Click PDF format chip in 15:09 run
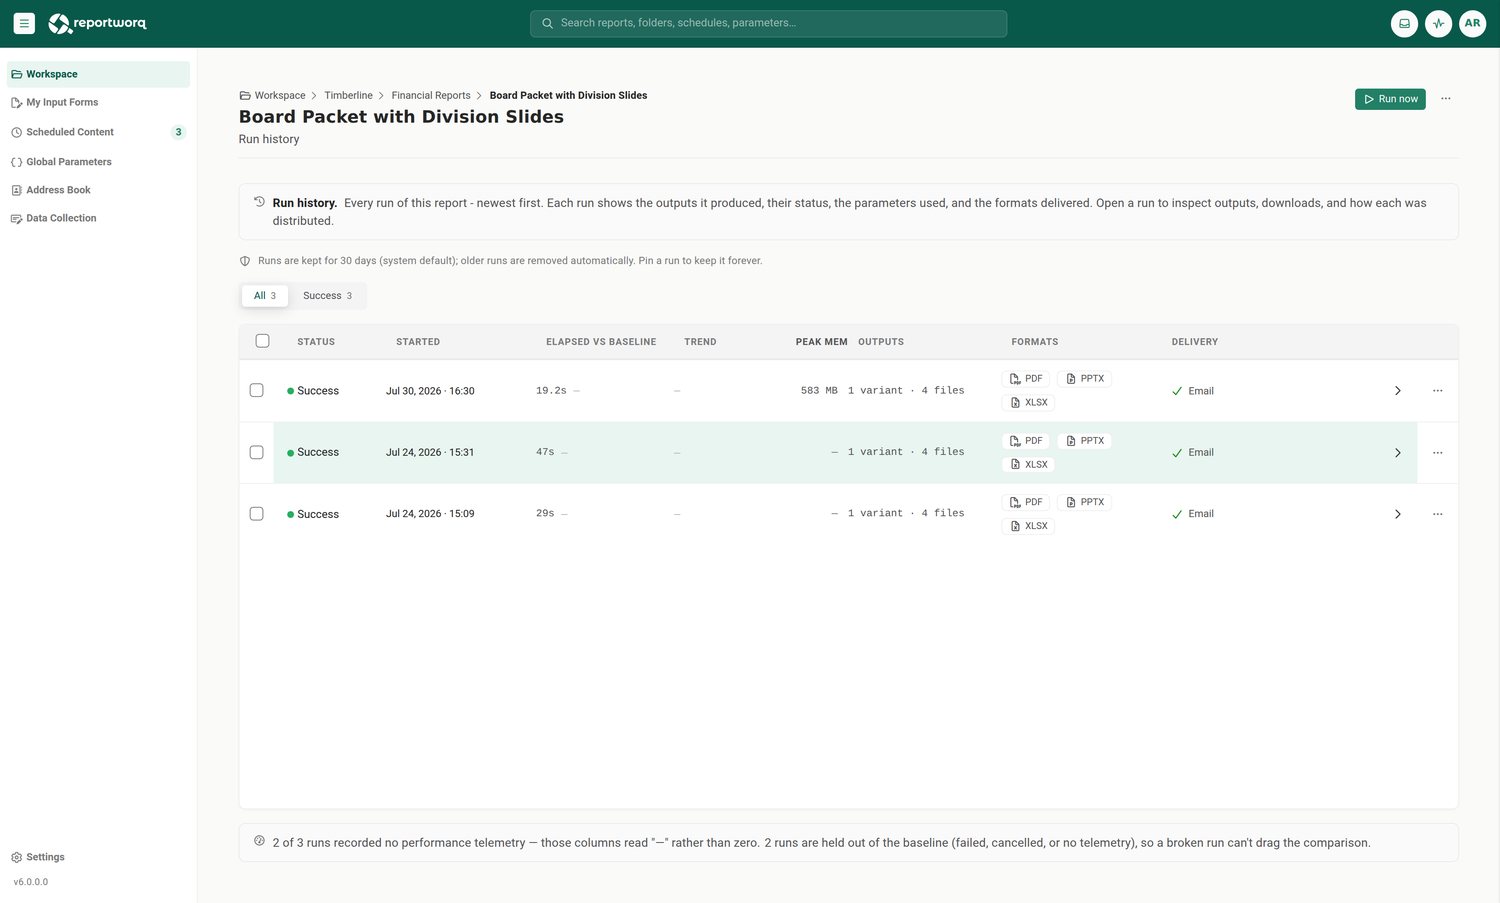 1026,502
